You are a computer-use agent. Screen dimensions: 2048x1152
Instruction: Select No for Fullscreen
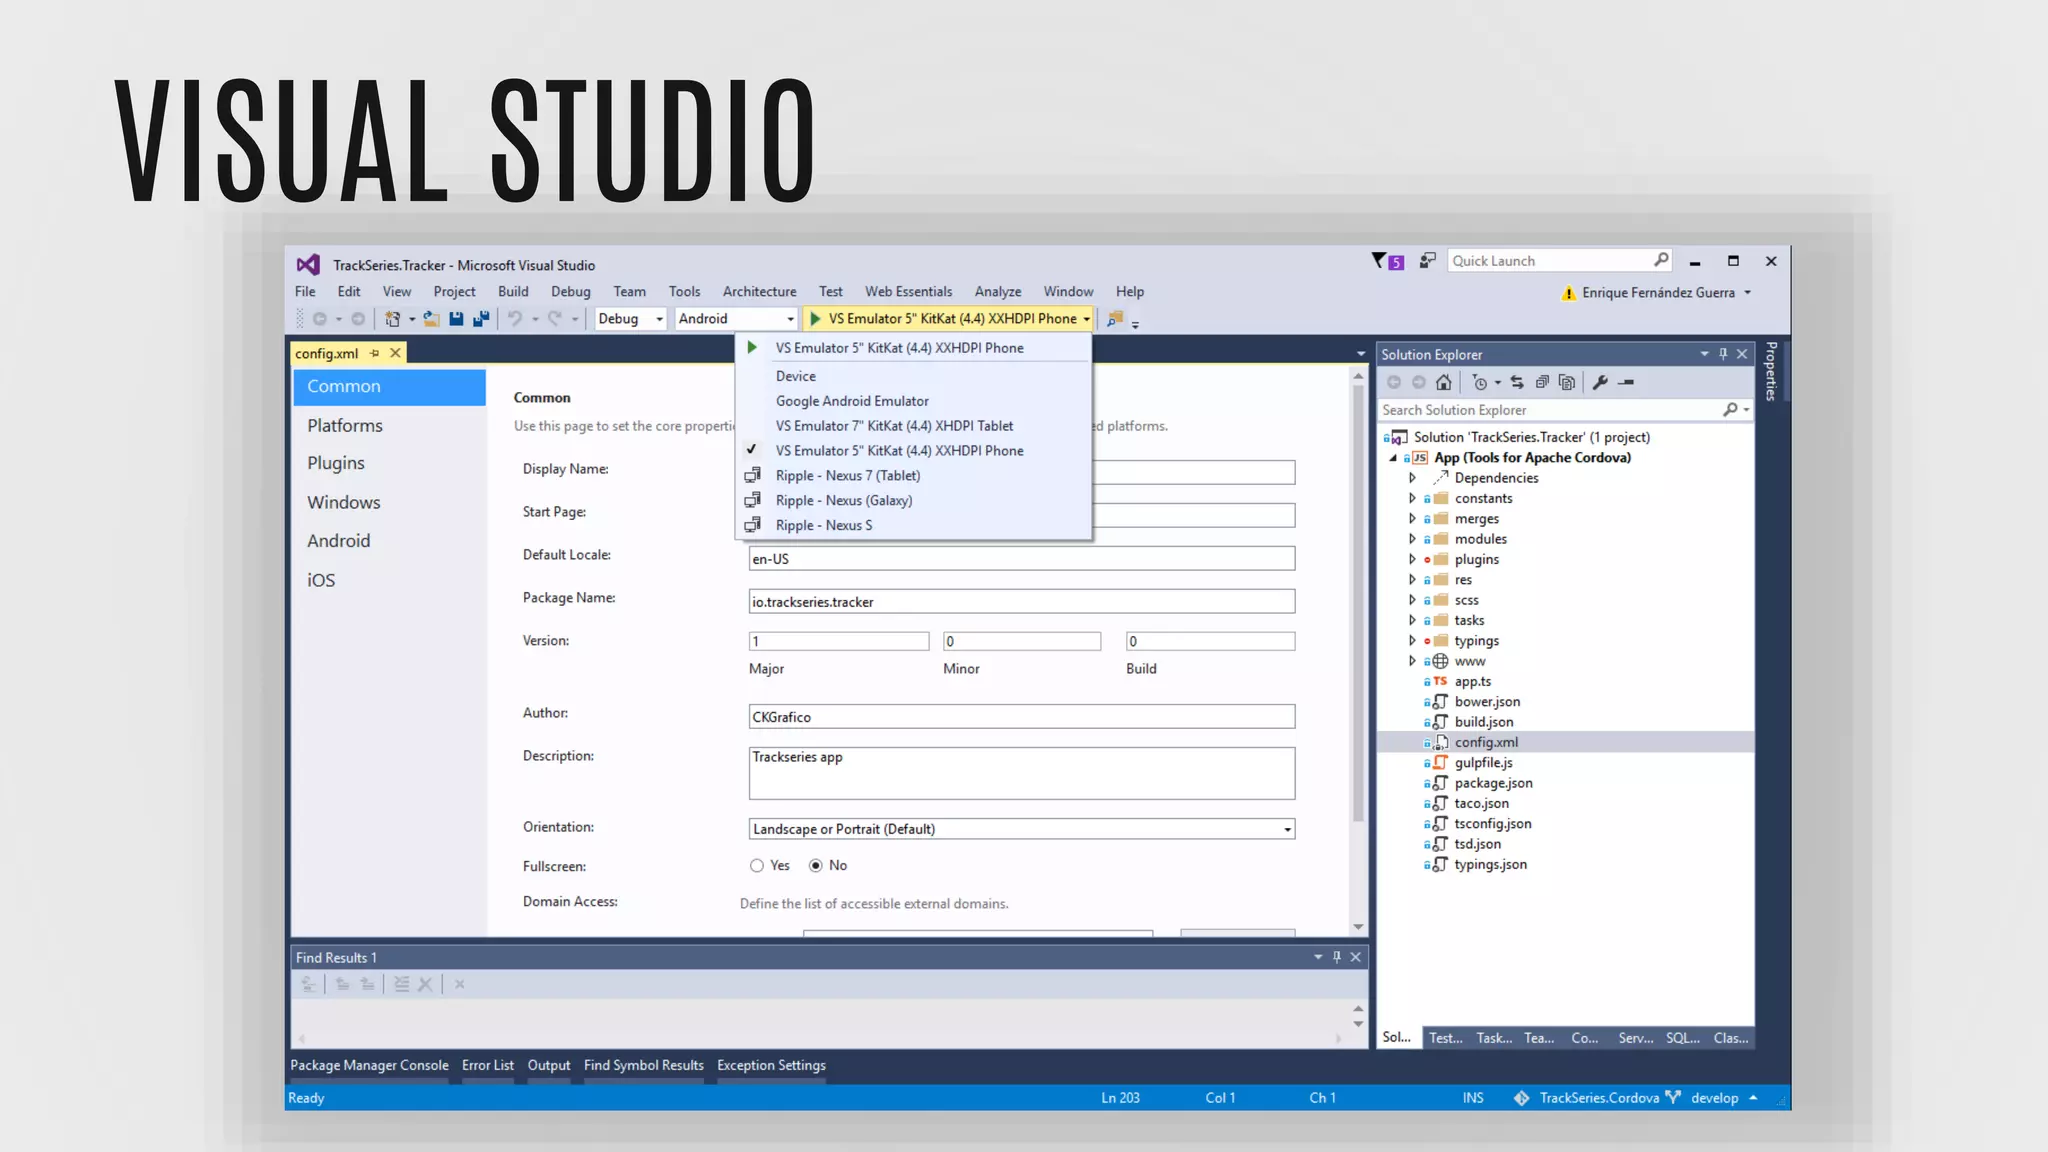point(815,866)
